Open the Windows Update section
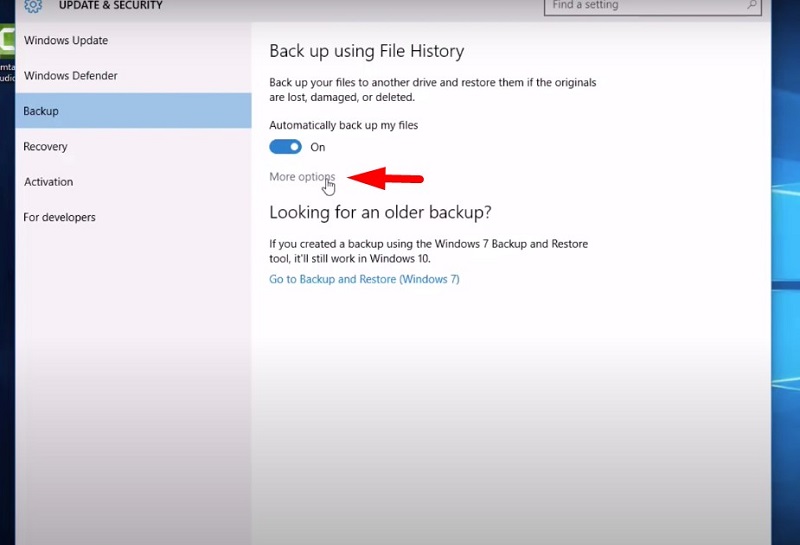800x545 pixels. click(66, 41)
